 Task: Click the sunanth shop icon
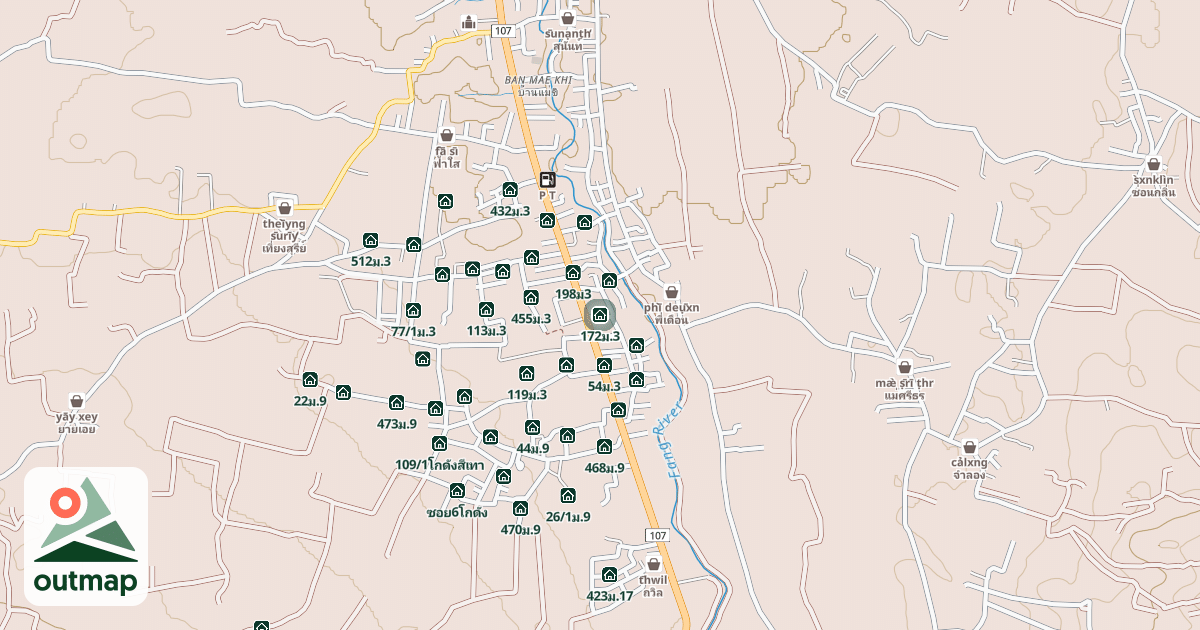[568, 18]
